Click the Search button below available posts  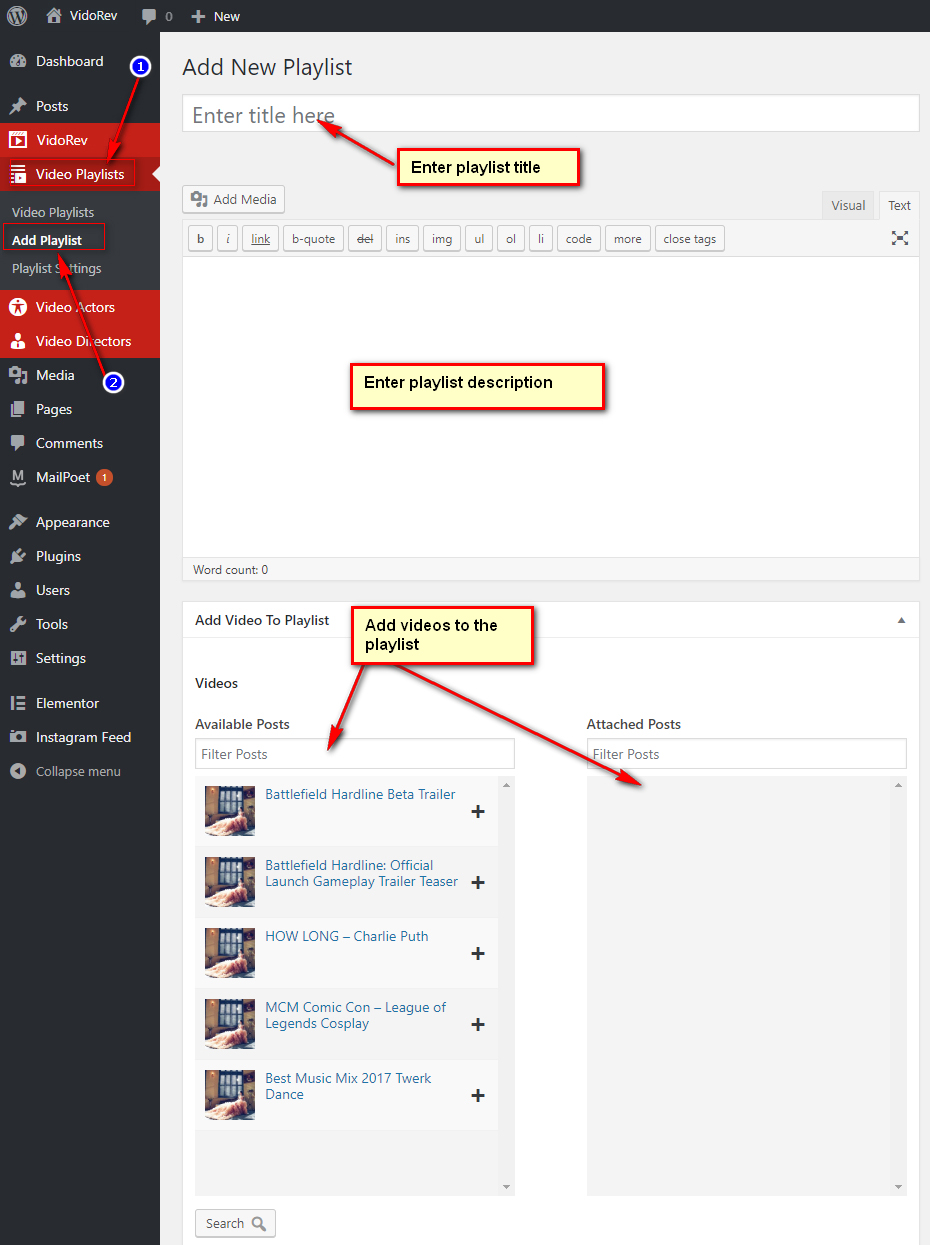tap(235, 1223)
